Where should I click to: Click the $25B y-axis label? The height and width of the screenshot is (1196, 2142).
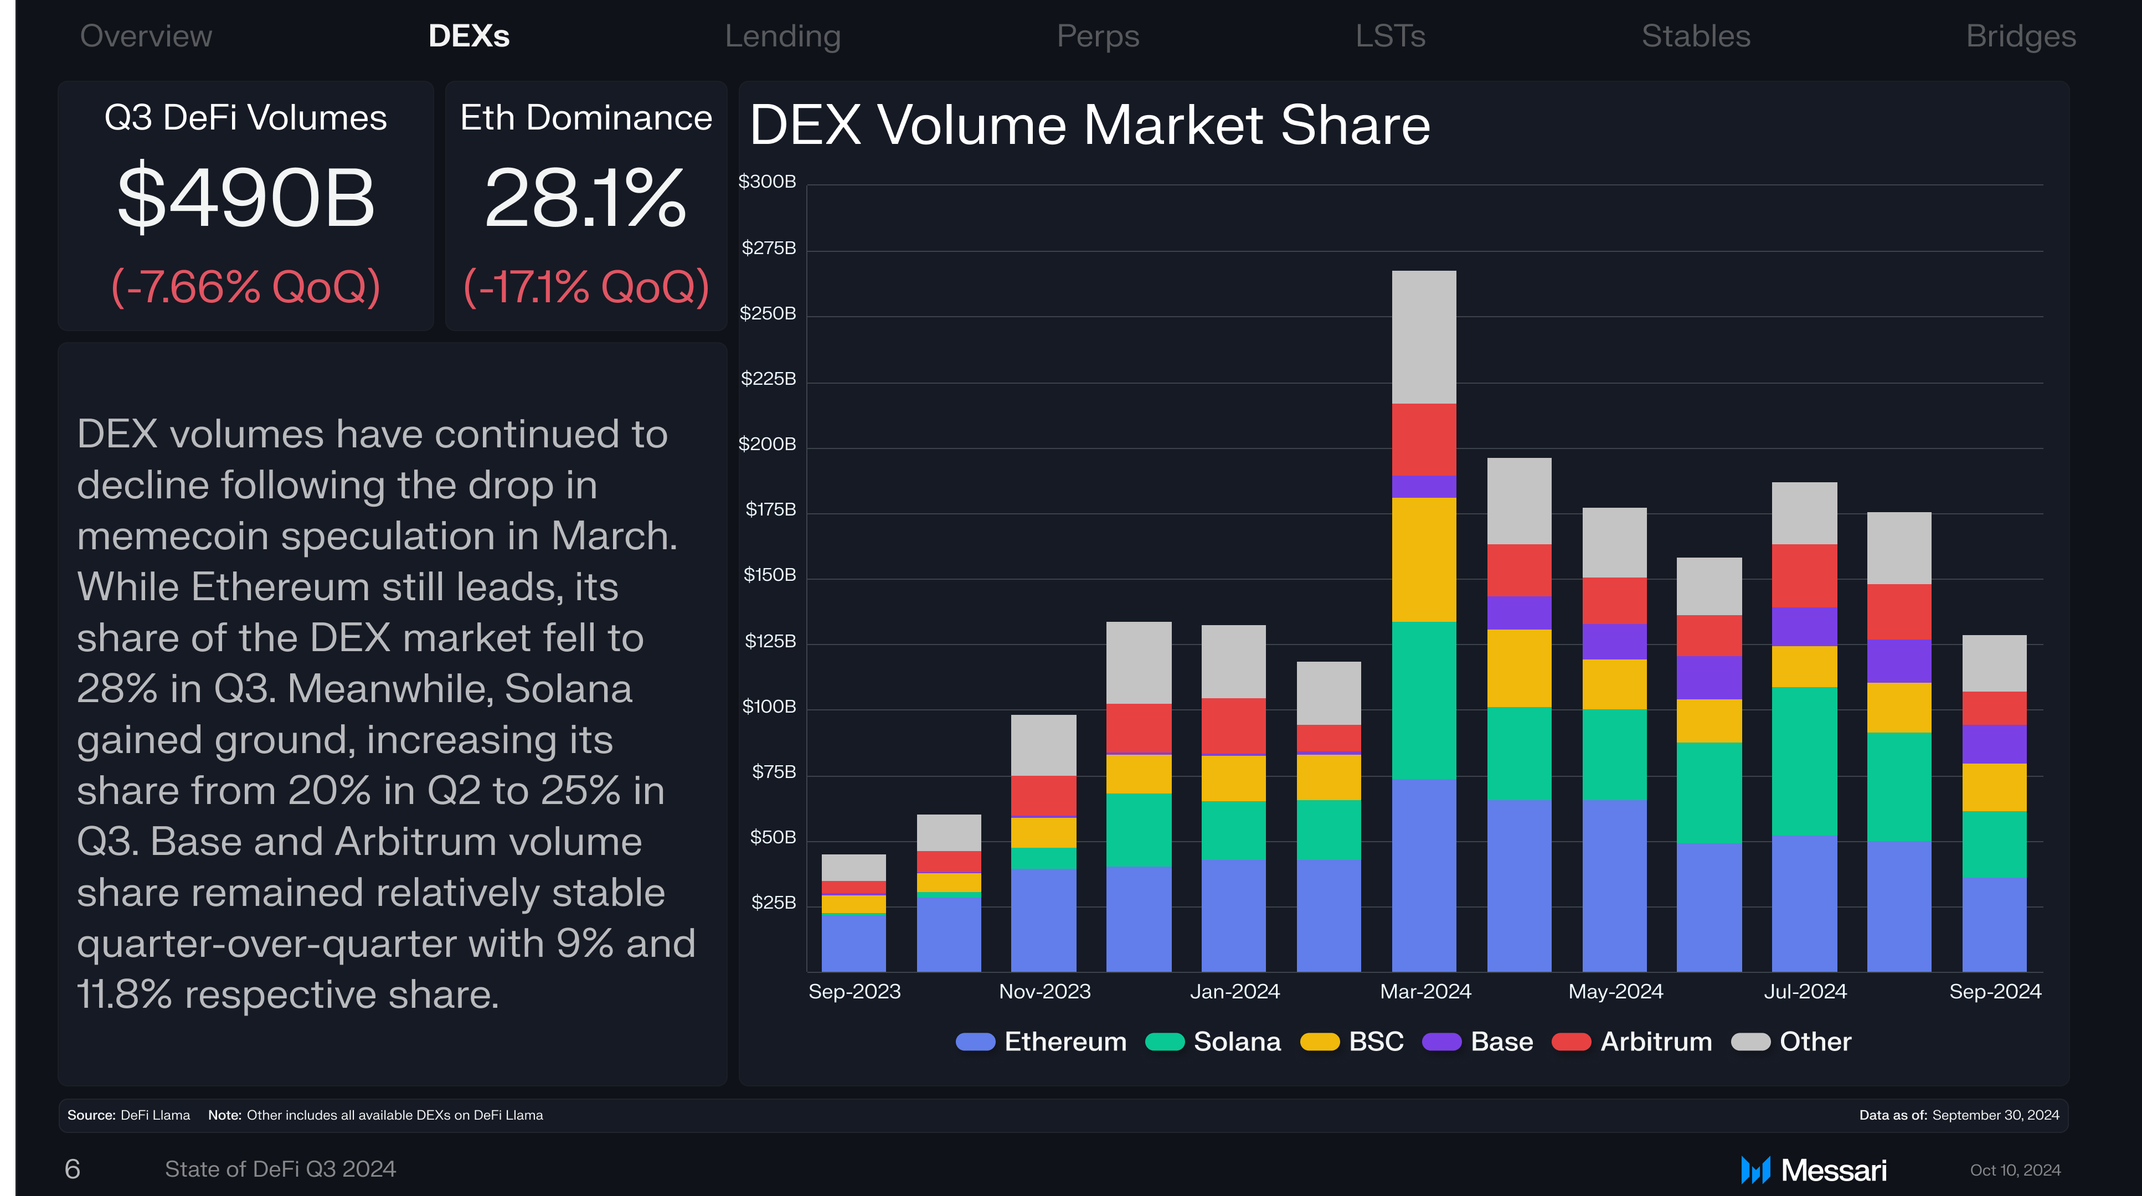coord(774,903)
